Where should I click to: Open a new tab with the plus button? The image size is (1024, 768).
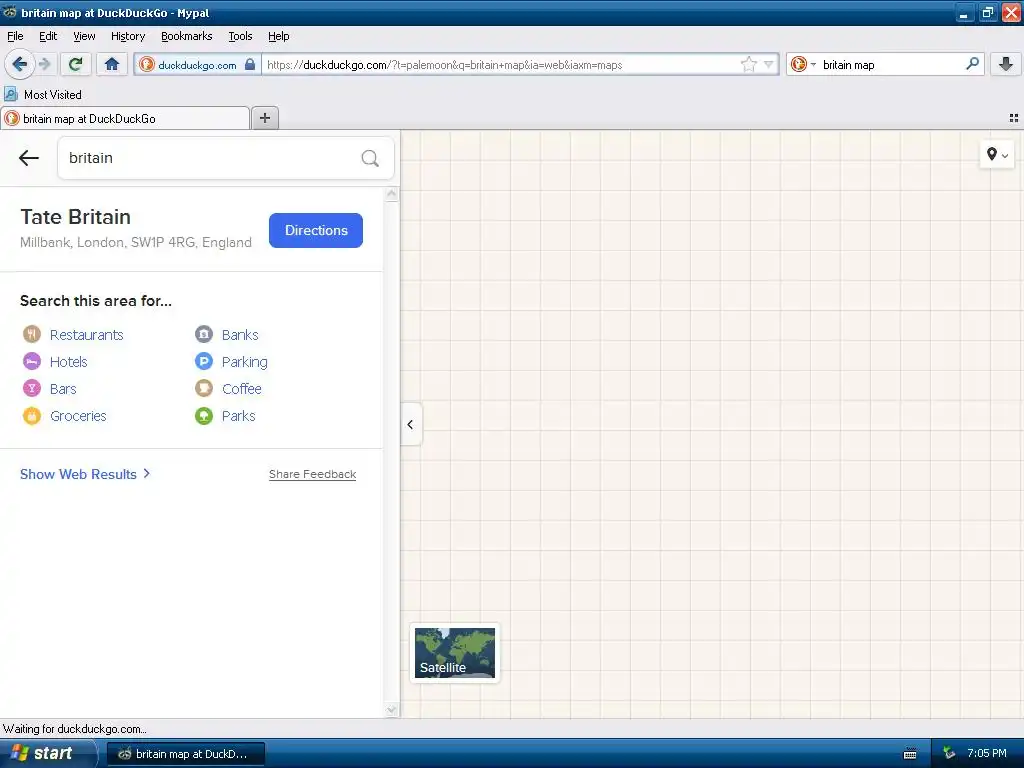point(264,118)
